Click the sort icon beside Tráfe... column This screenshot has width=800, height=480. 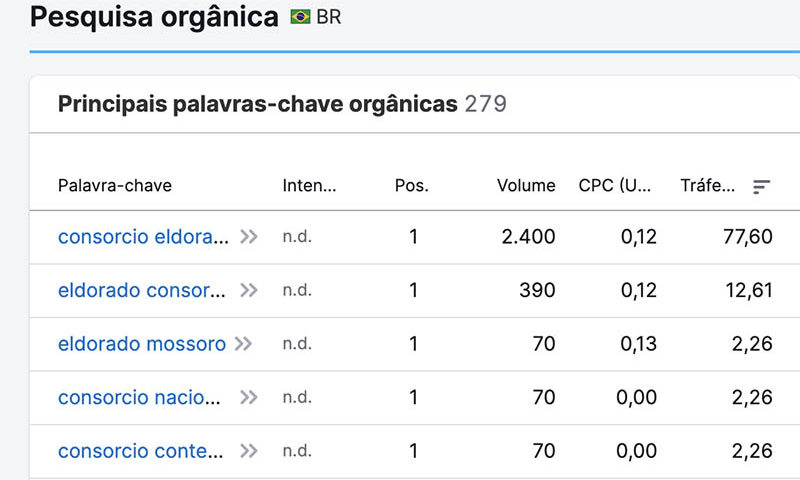point(761,187)
